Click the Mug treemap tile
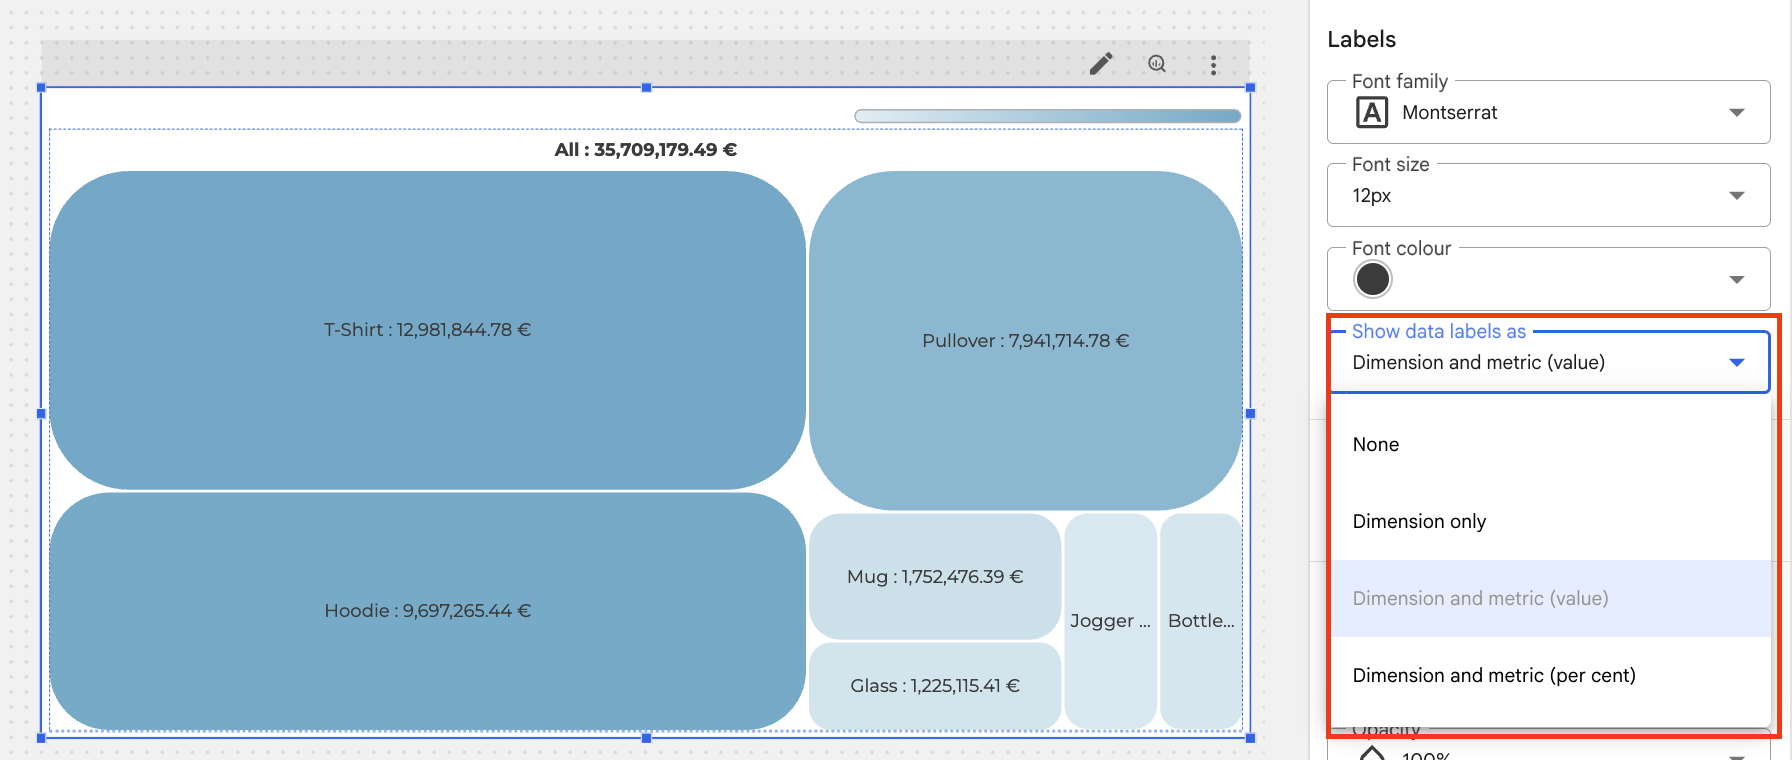The width and height of the screenshot is (1792, 760). (934, 577)
